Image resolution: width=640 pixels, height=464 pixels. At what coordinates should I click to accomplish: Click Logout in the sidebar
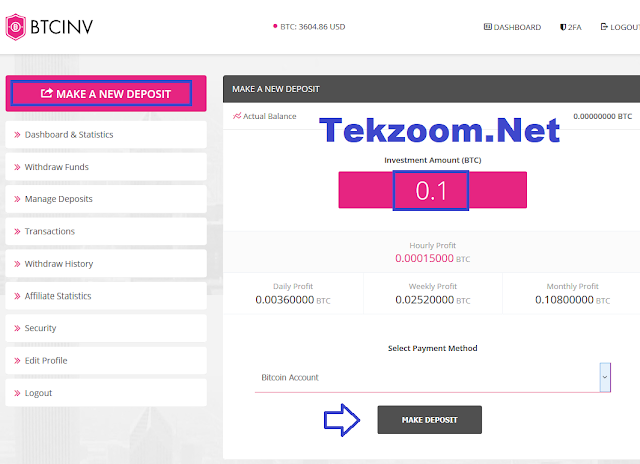tap(106, 393)
